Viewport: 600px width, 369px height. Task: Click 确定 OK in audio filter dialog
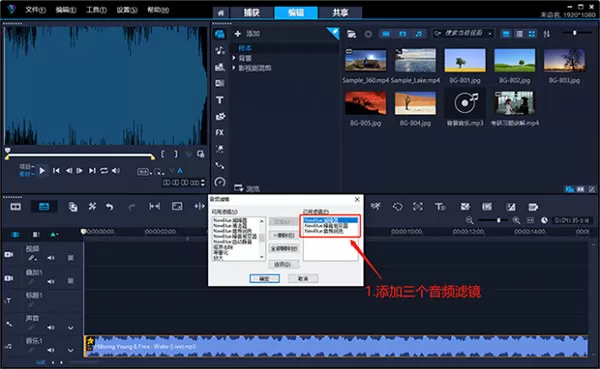click(x=264, y=279)
